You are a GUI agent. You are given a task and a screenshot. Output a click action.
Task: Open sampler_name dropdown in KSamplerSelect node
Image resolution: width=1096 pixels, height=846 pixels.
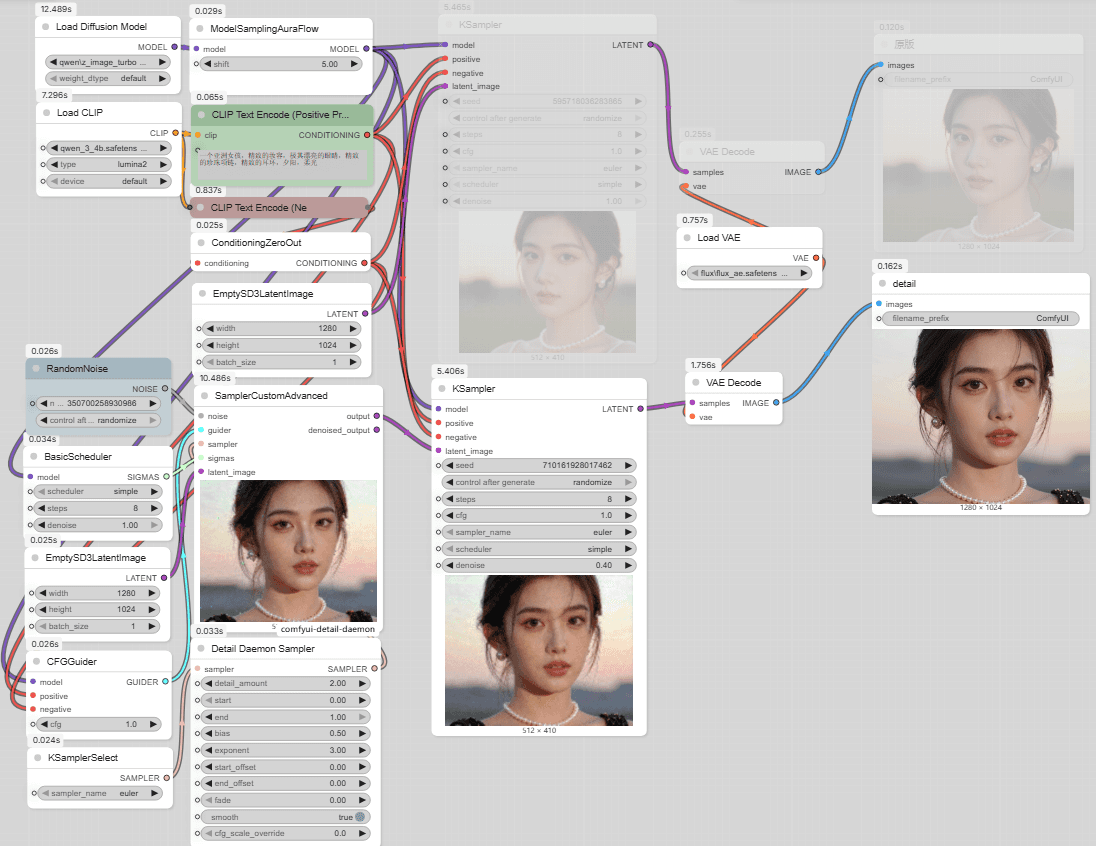point(99,793)
